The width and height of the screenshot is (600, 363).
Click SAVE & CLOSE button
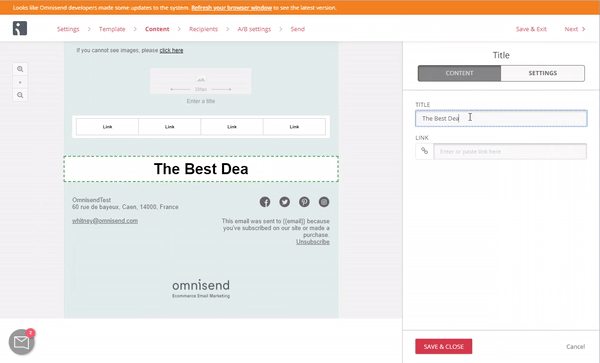pos(443,347)
